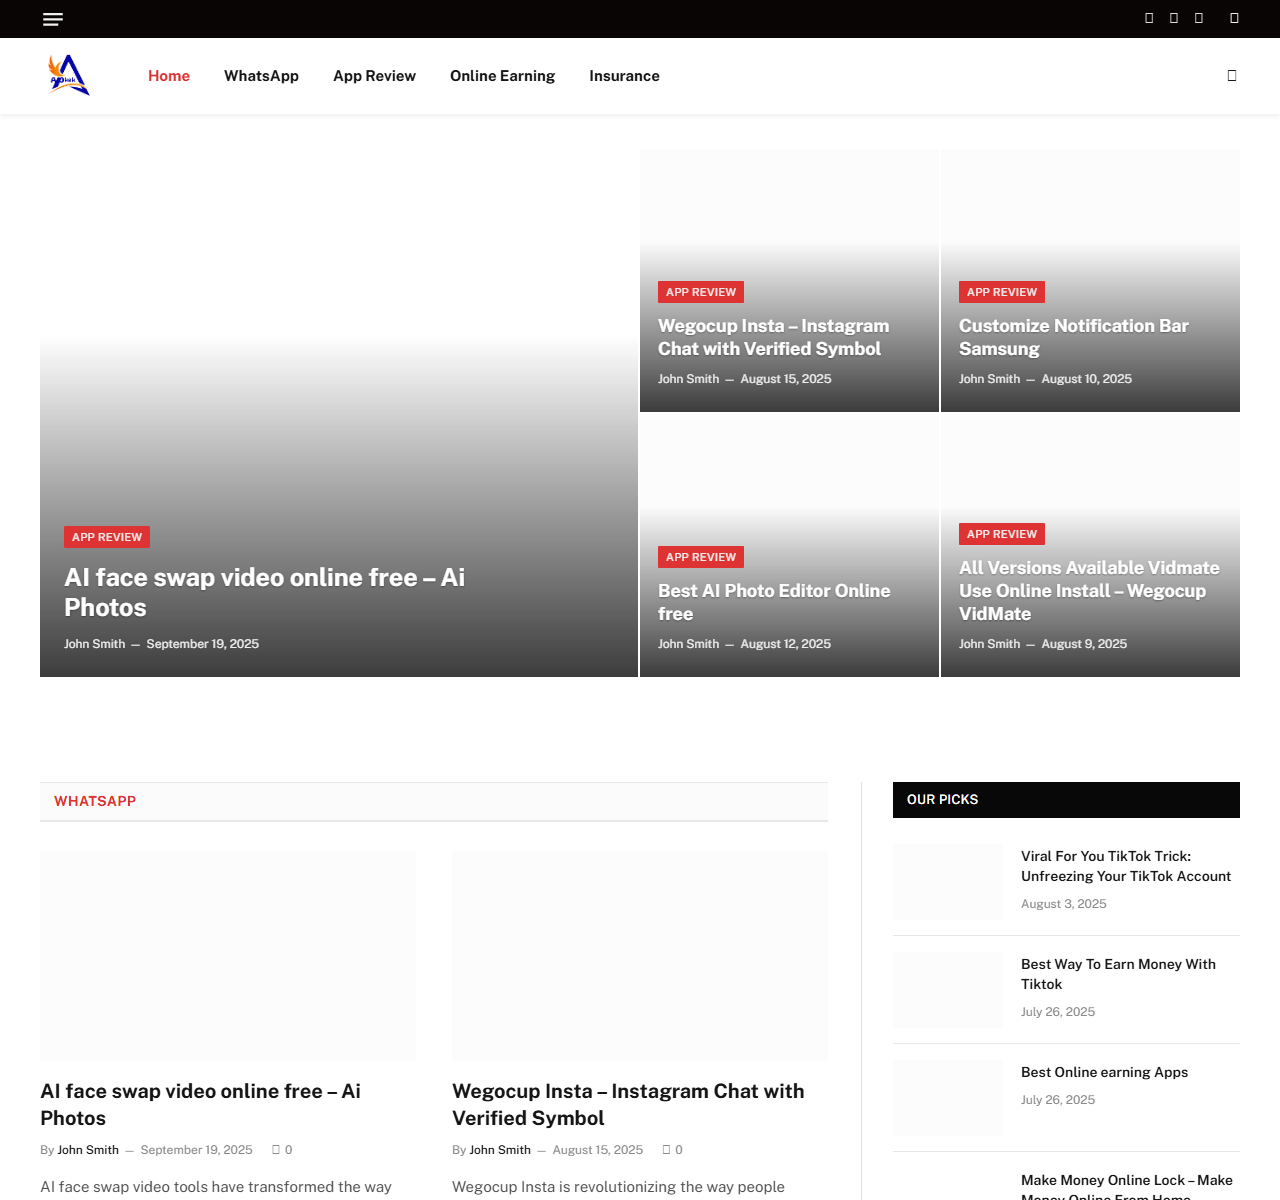Navigate to the Insurance menu item

tap(624, 76)
